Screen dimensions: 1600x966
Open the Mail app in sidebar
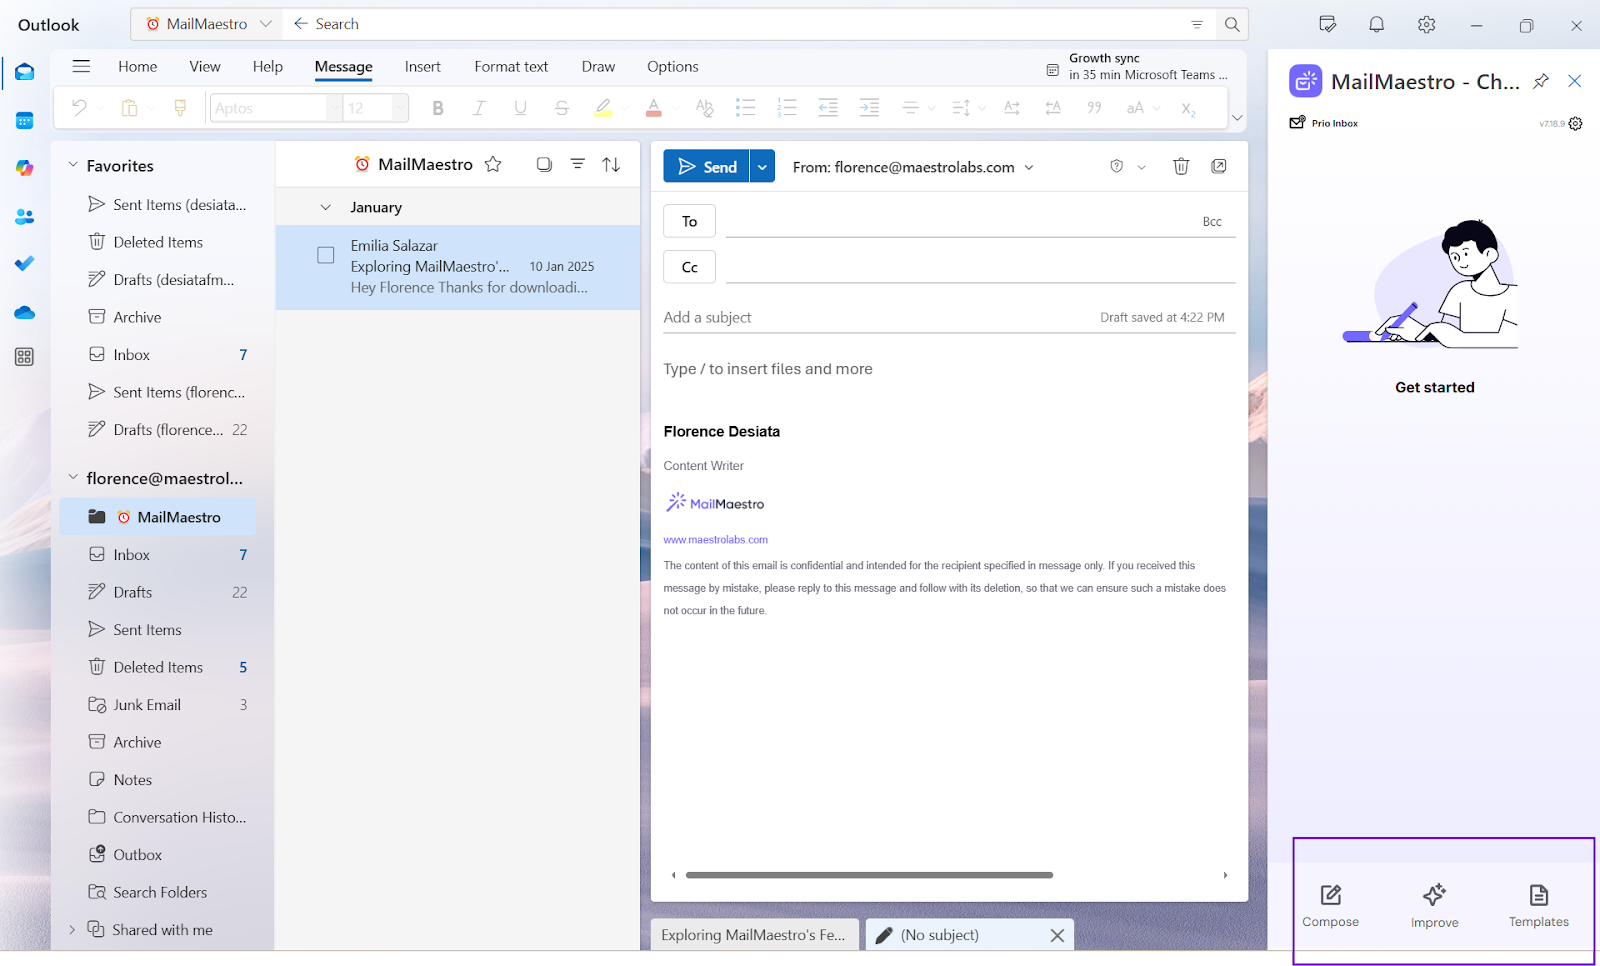pos(25,72)
